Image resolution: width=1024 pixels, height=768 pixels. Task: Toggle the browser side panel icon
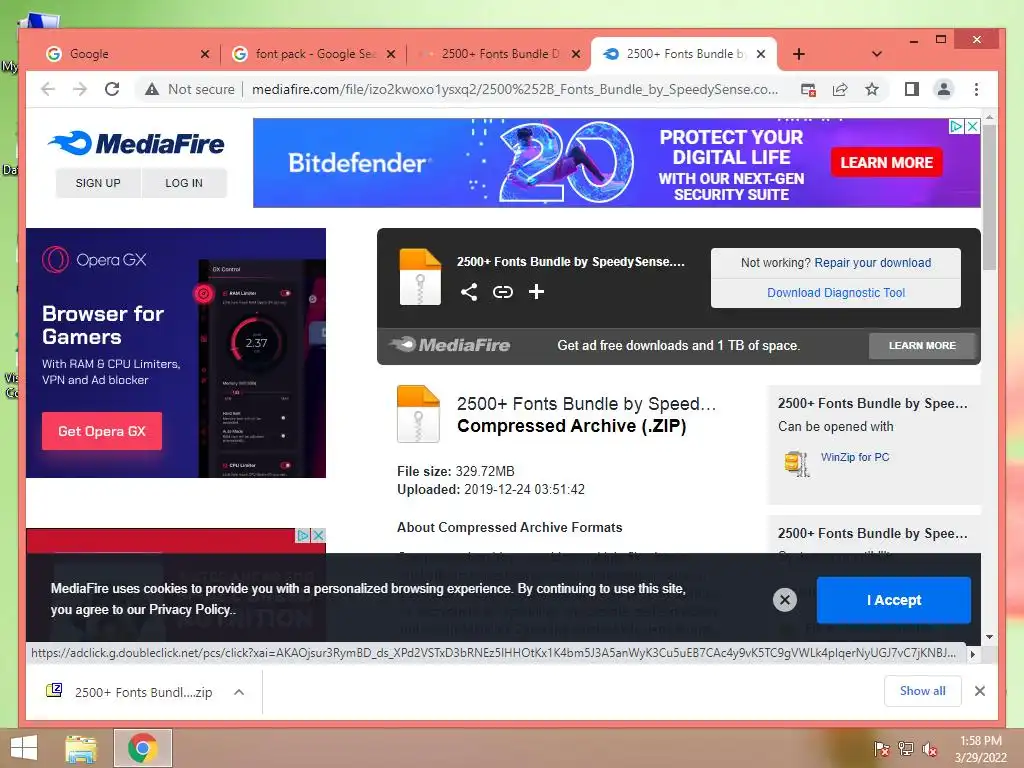912,89
